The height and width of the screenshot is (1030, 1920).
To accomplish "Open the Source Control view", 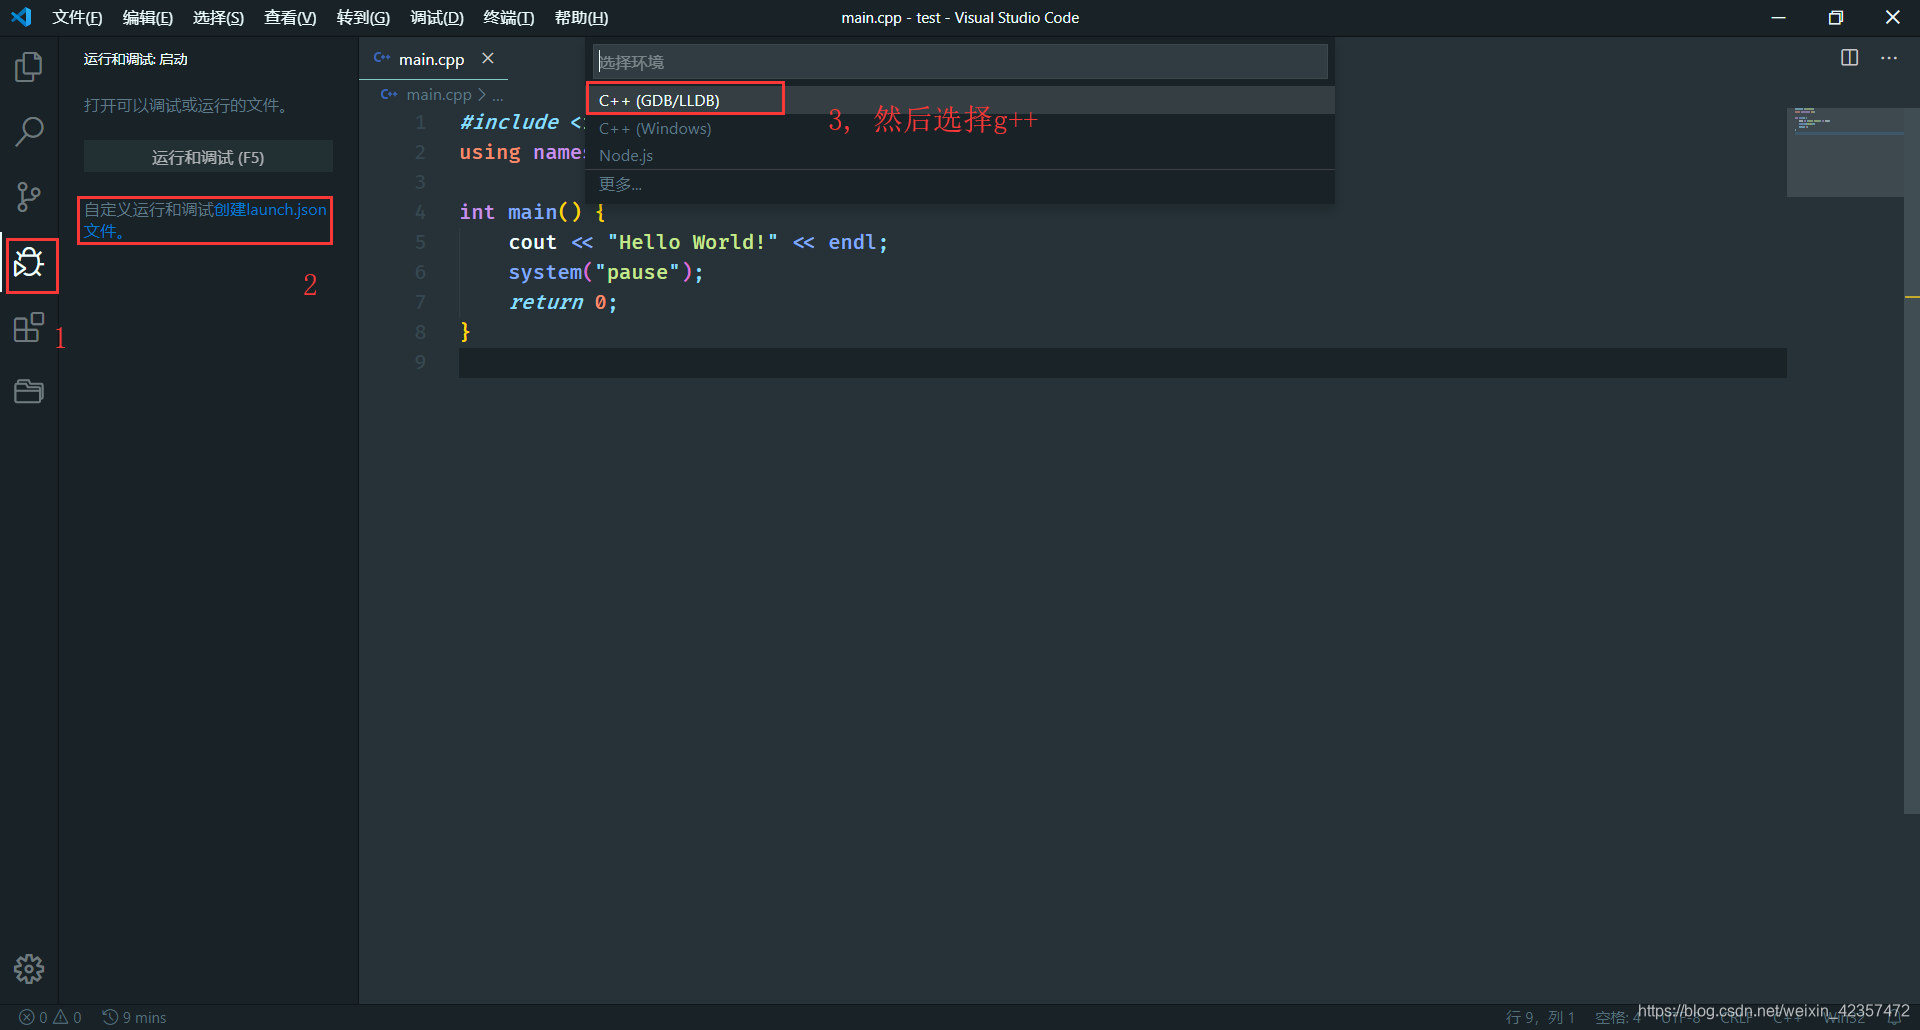I will click(x=29, y=197).
